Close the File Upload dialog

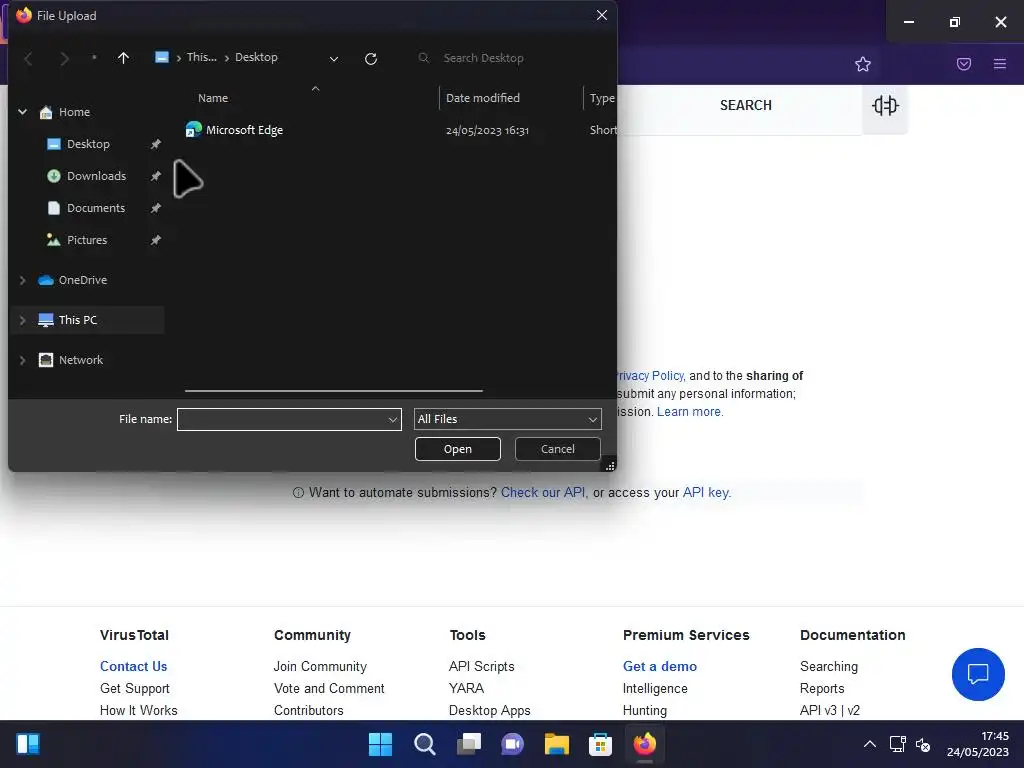(x=601, y=15)
